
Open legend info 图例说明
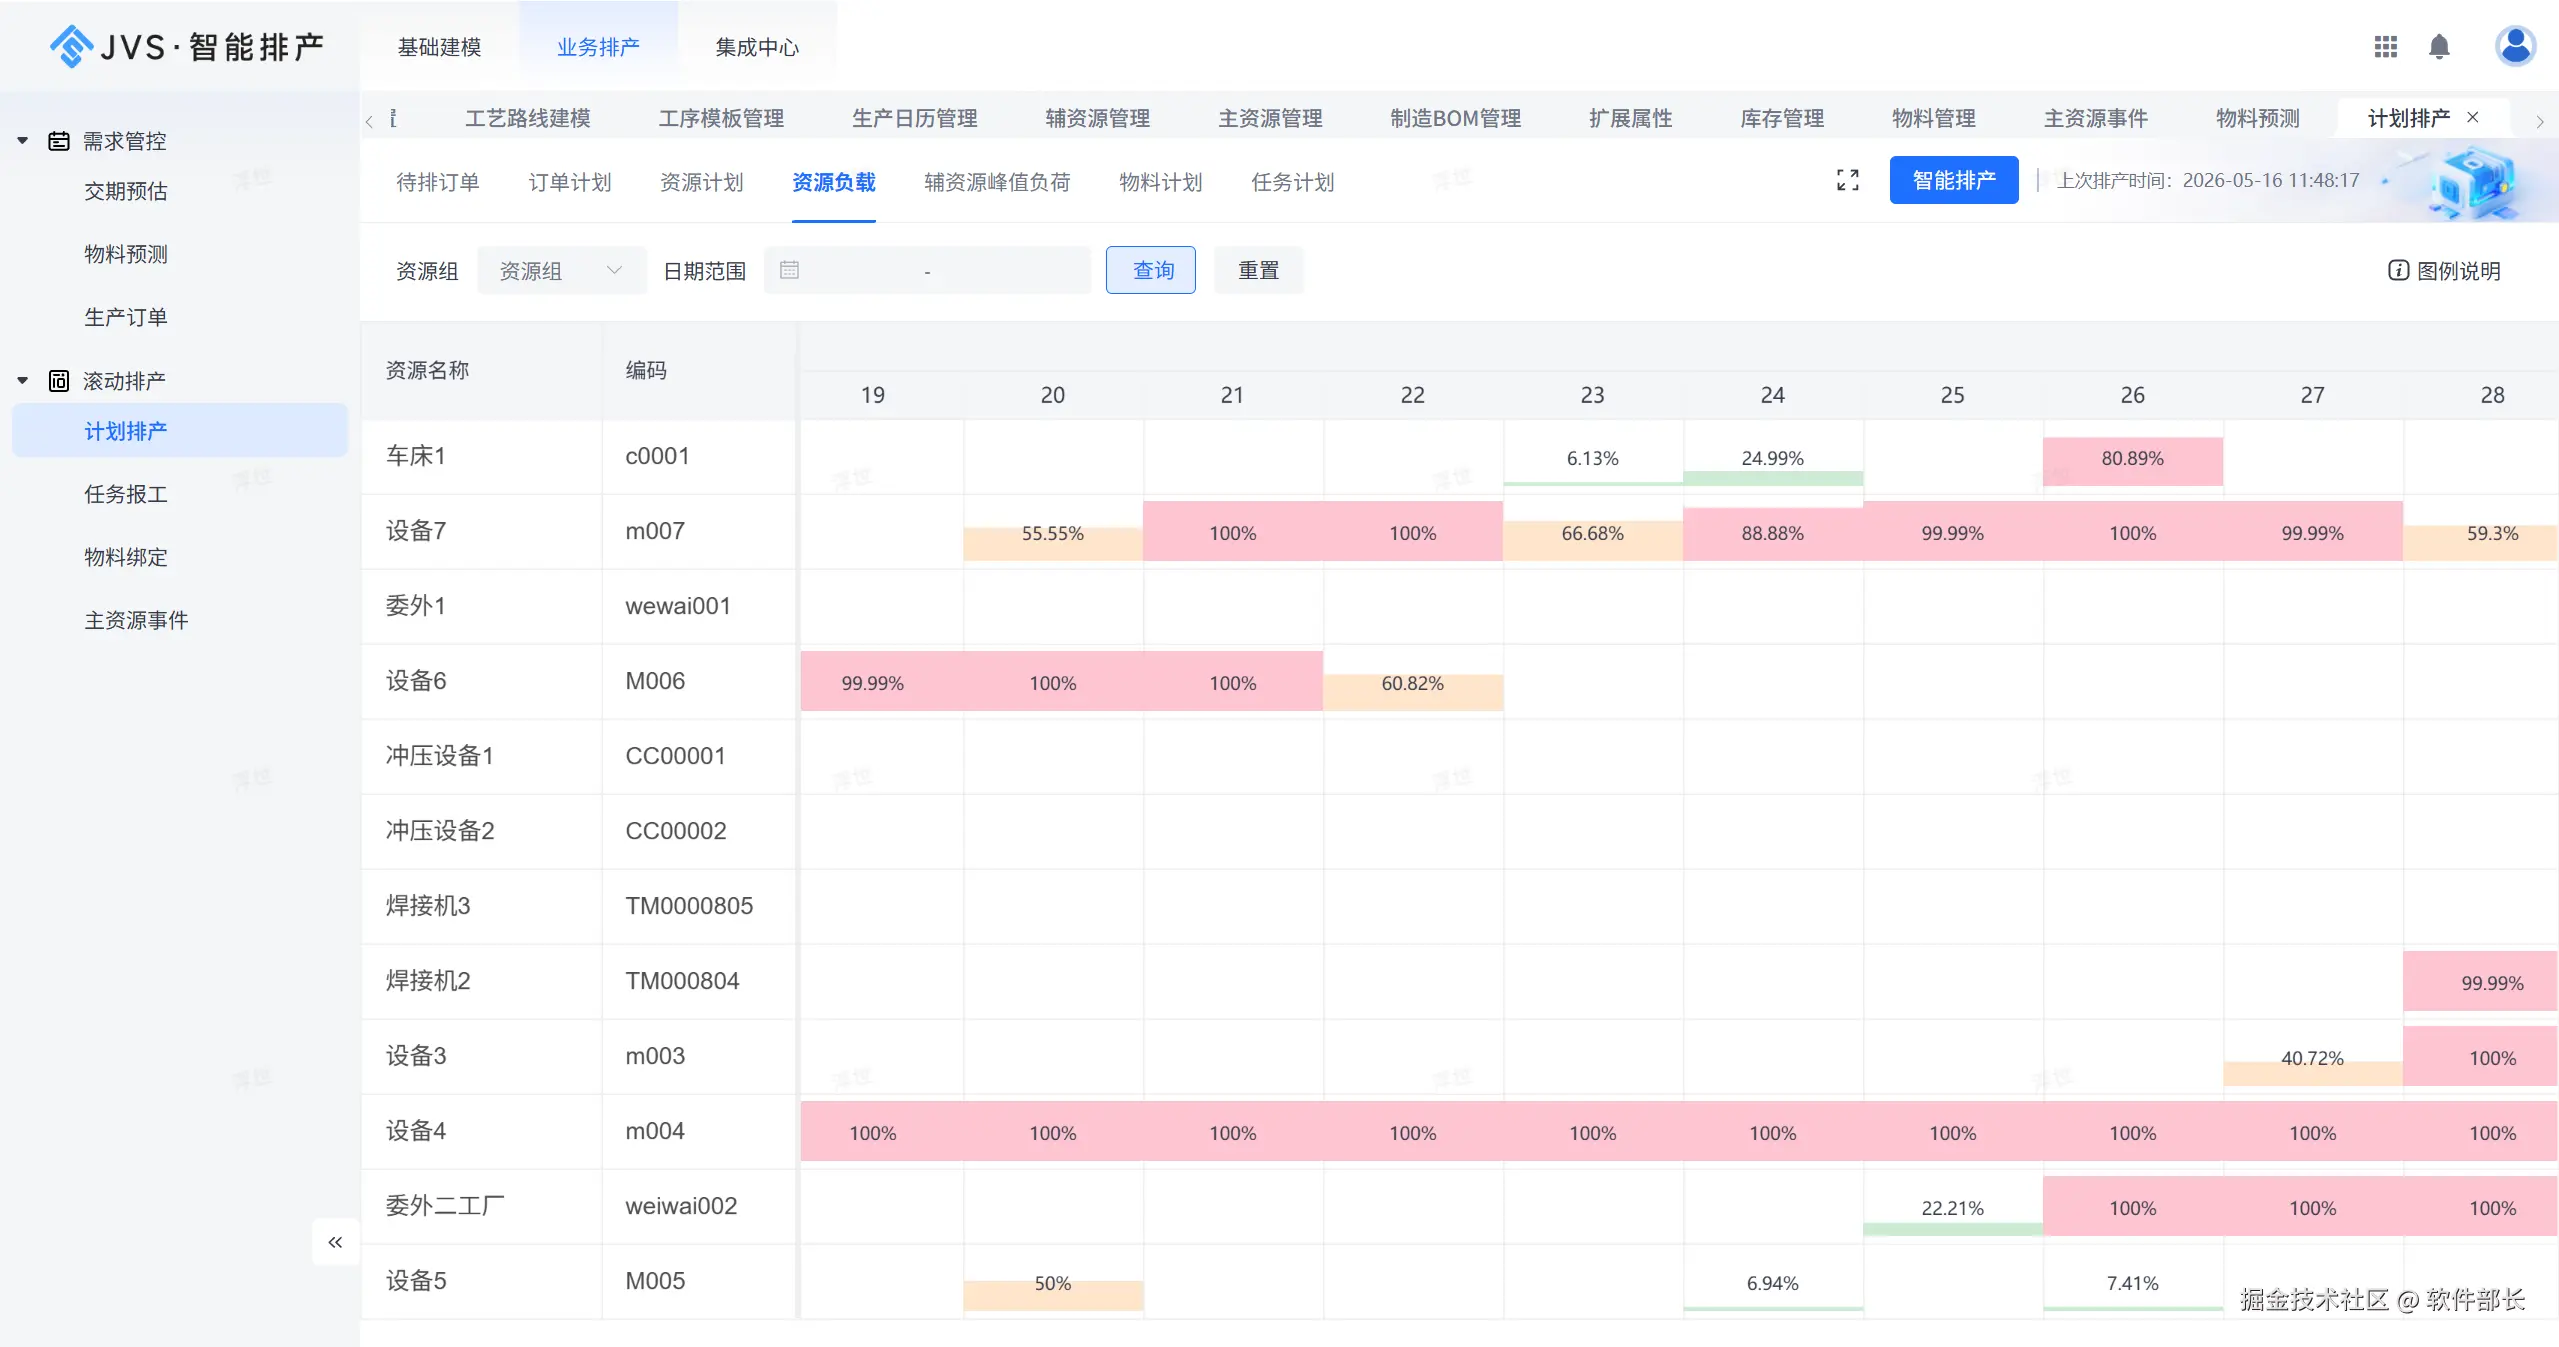(x=2444, y=271)
